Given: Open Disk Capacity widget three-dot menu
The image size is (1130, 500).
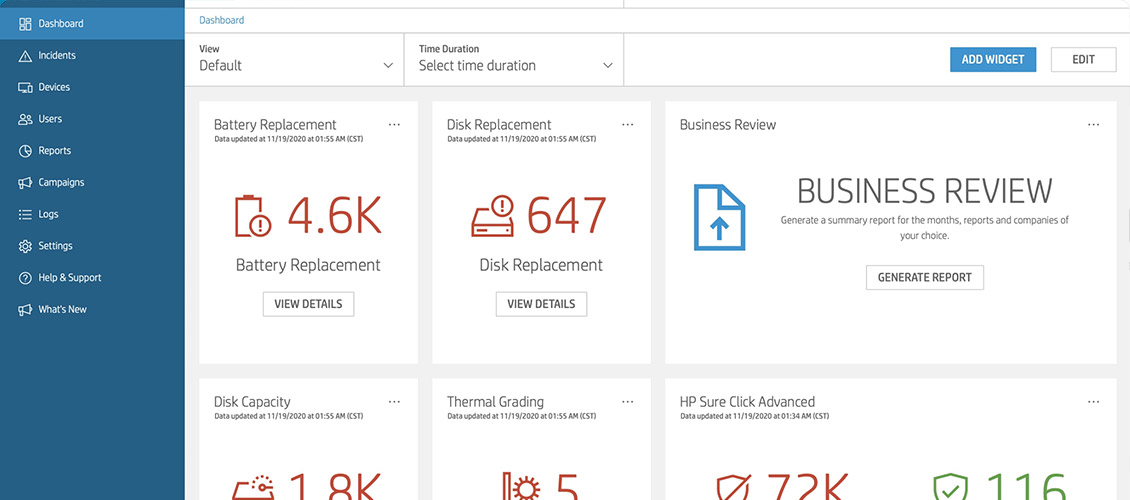Looking at the screenshot, I should 394,402.
